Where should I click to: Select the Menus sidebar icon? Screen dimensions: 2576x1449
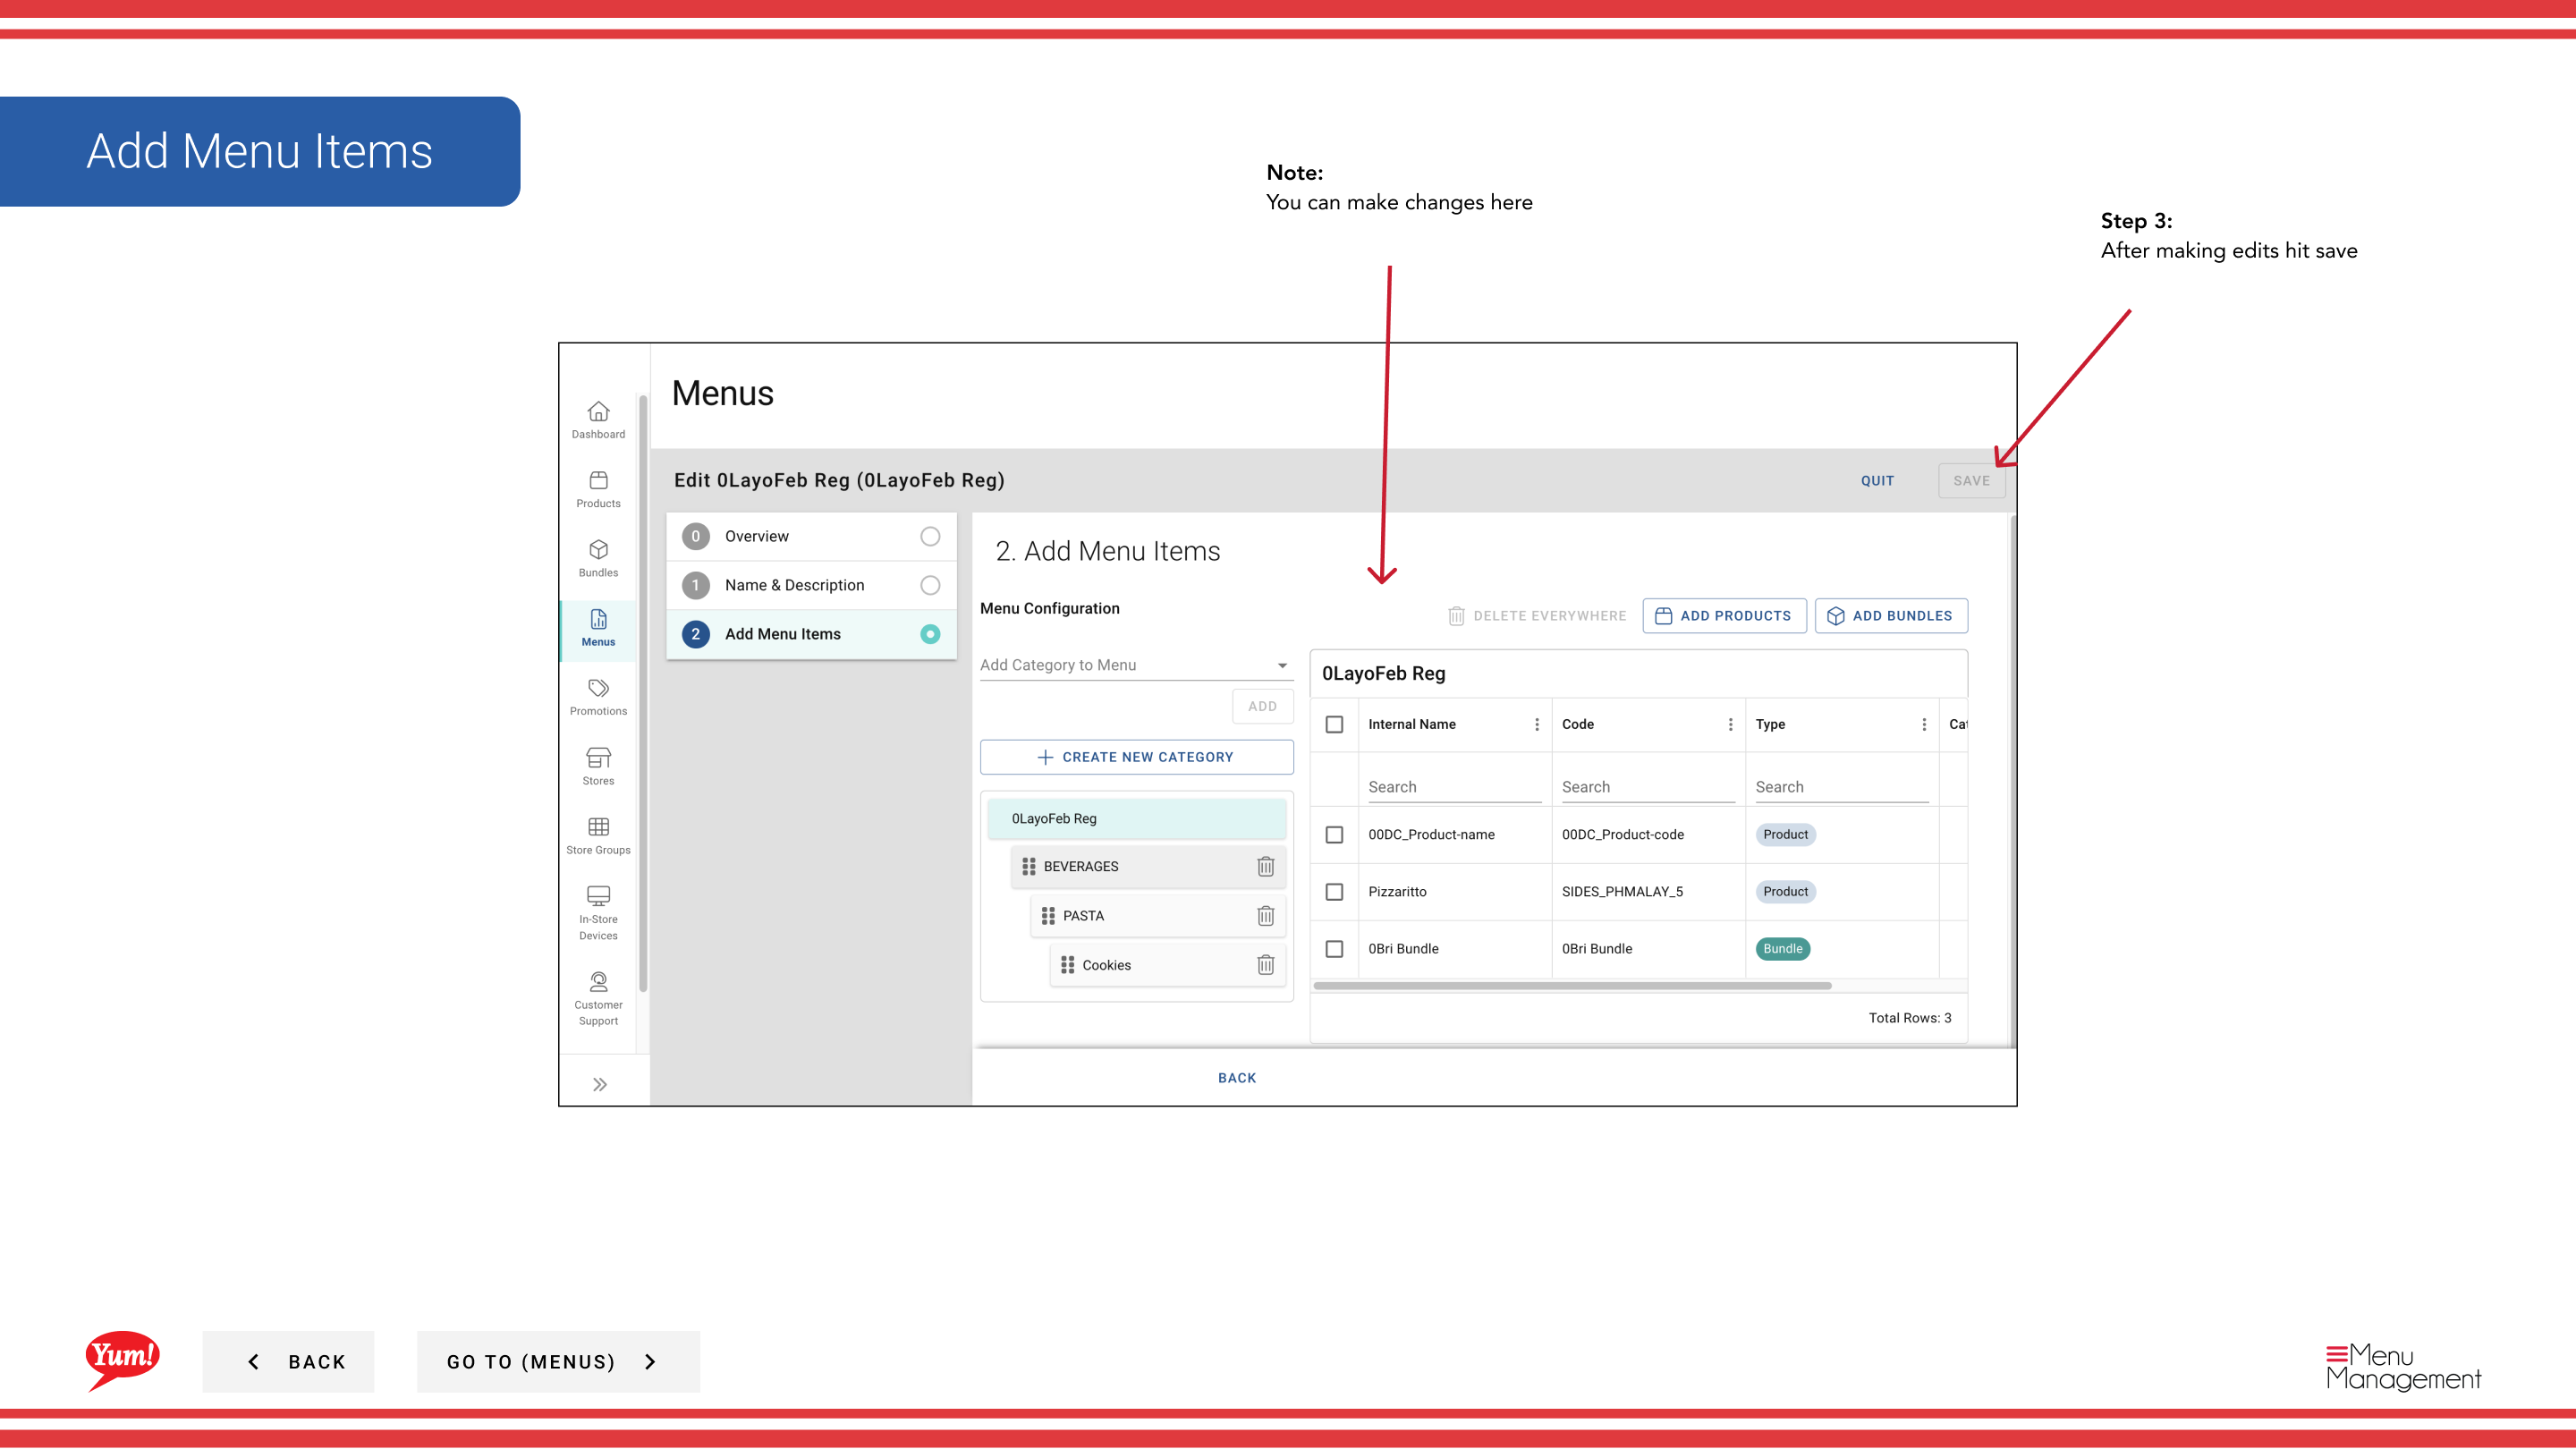pos(598,628)
